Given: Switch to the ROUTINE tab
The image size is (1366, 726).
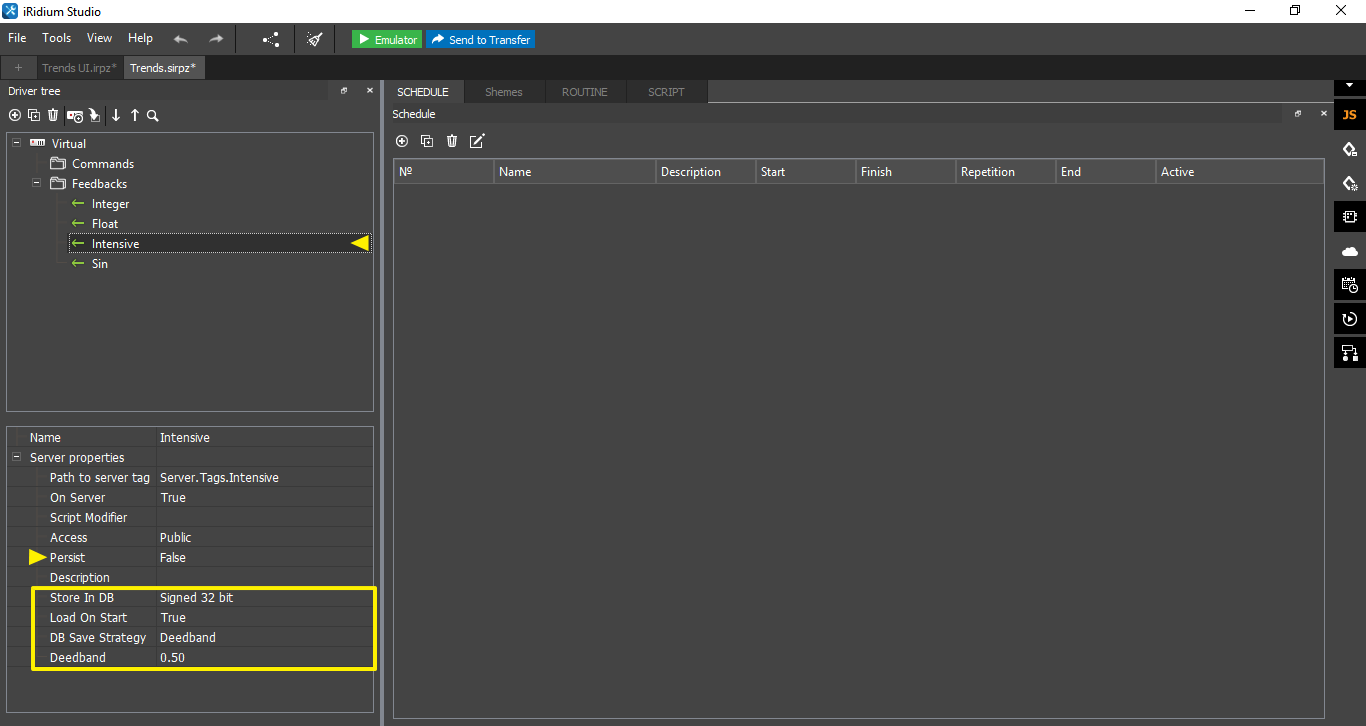Looking at the screenshot, I should click(584, 92).
